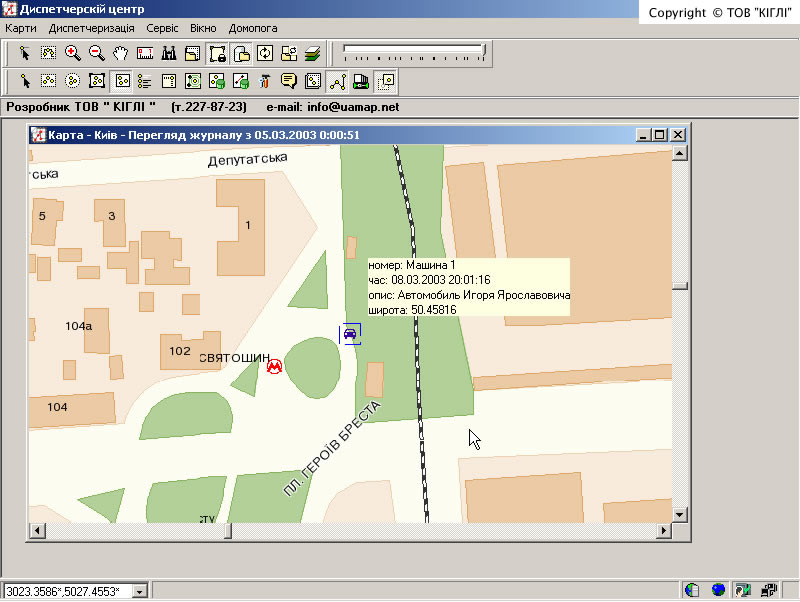Viewport: 800px width, 602px height.
Task: Open the map layers stack icon
Action: 312,53
